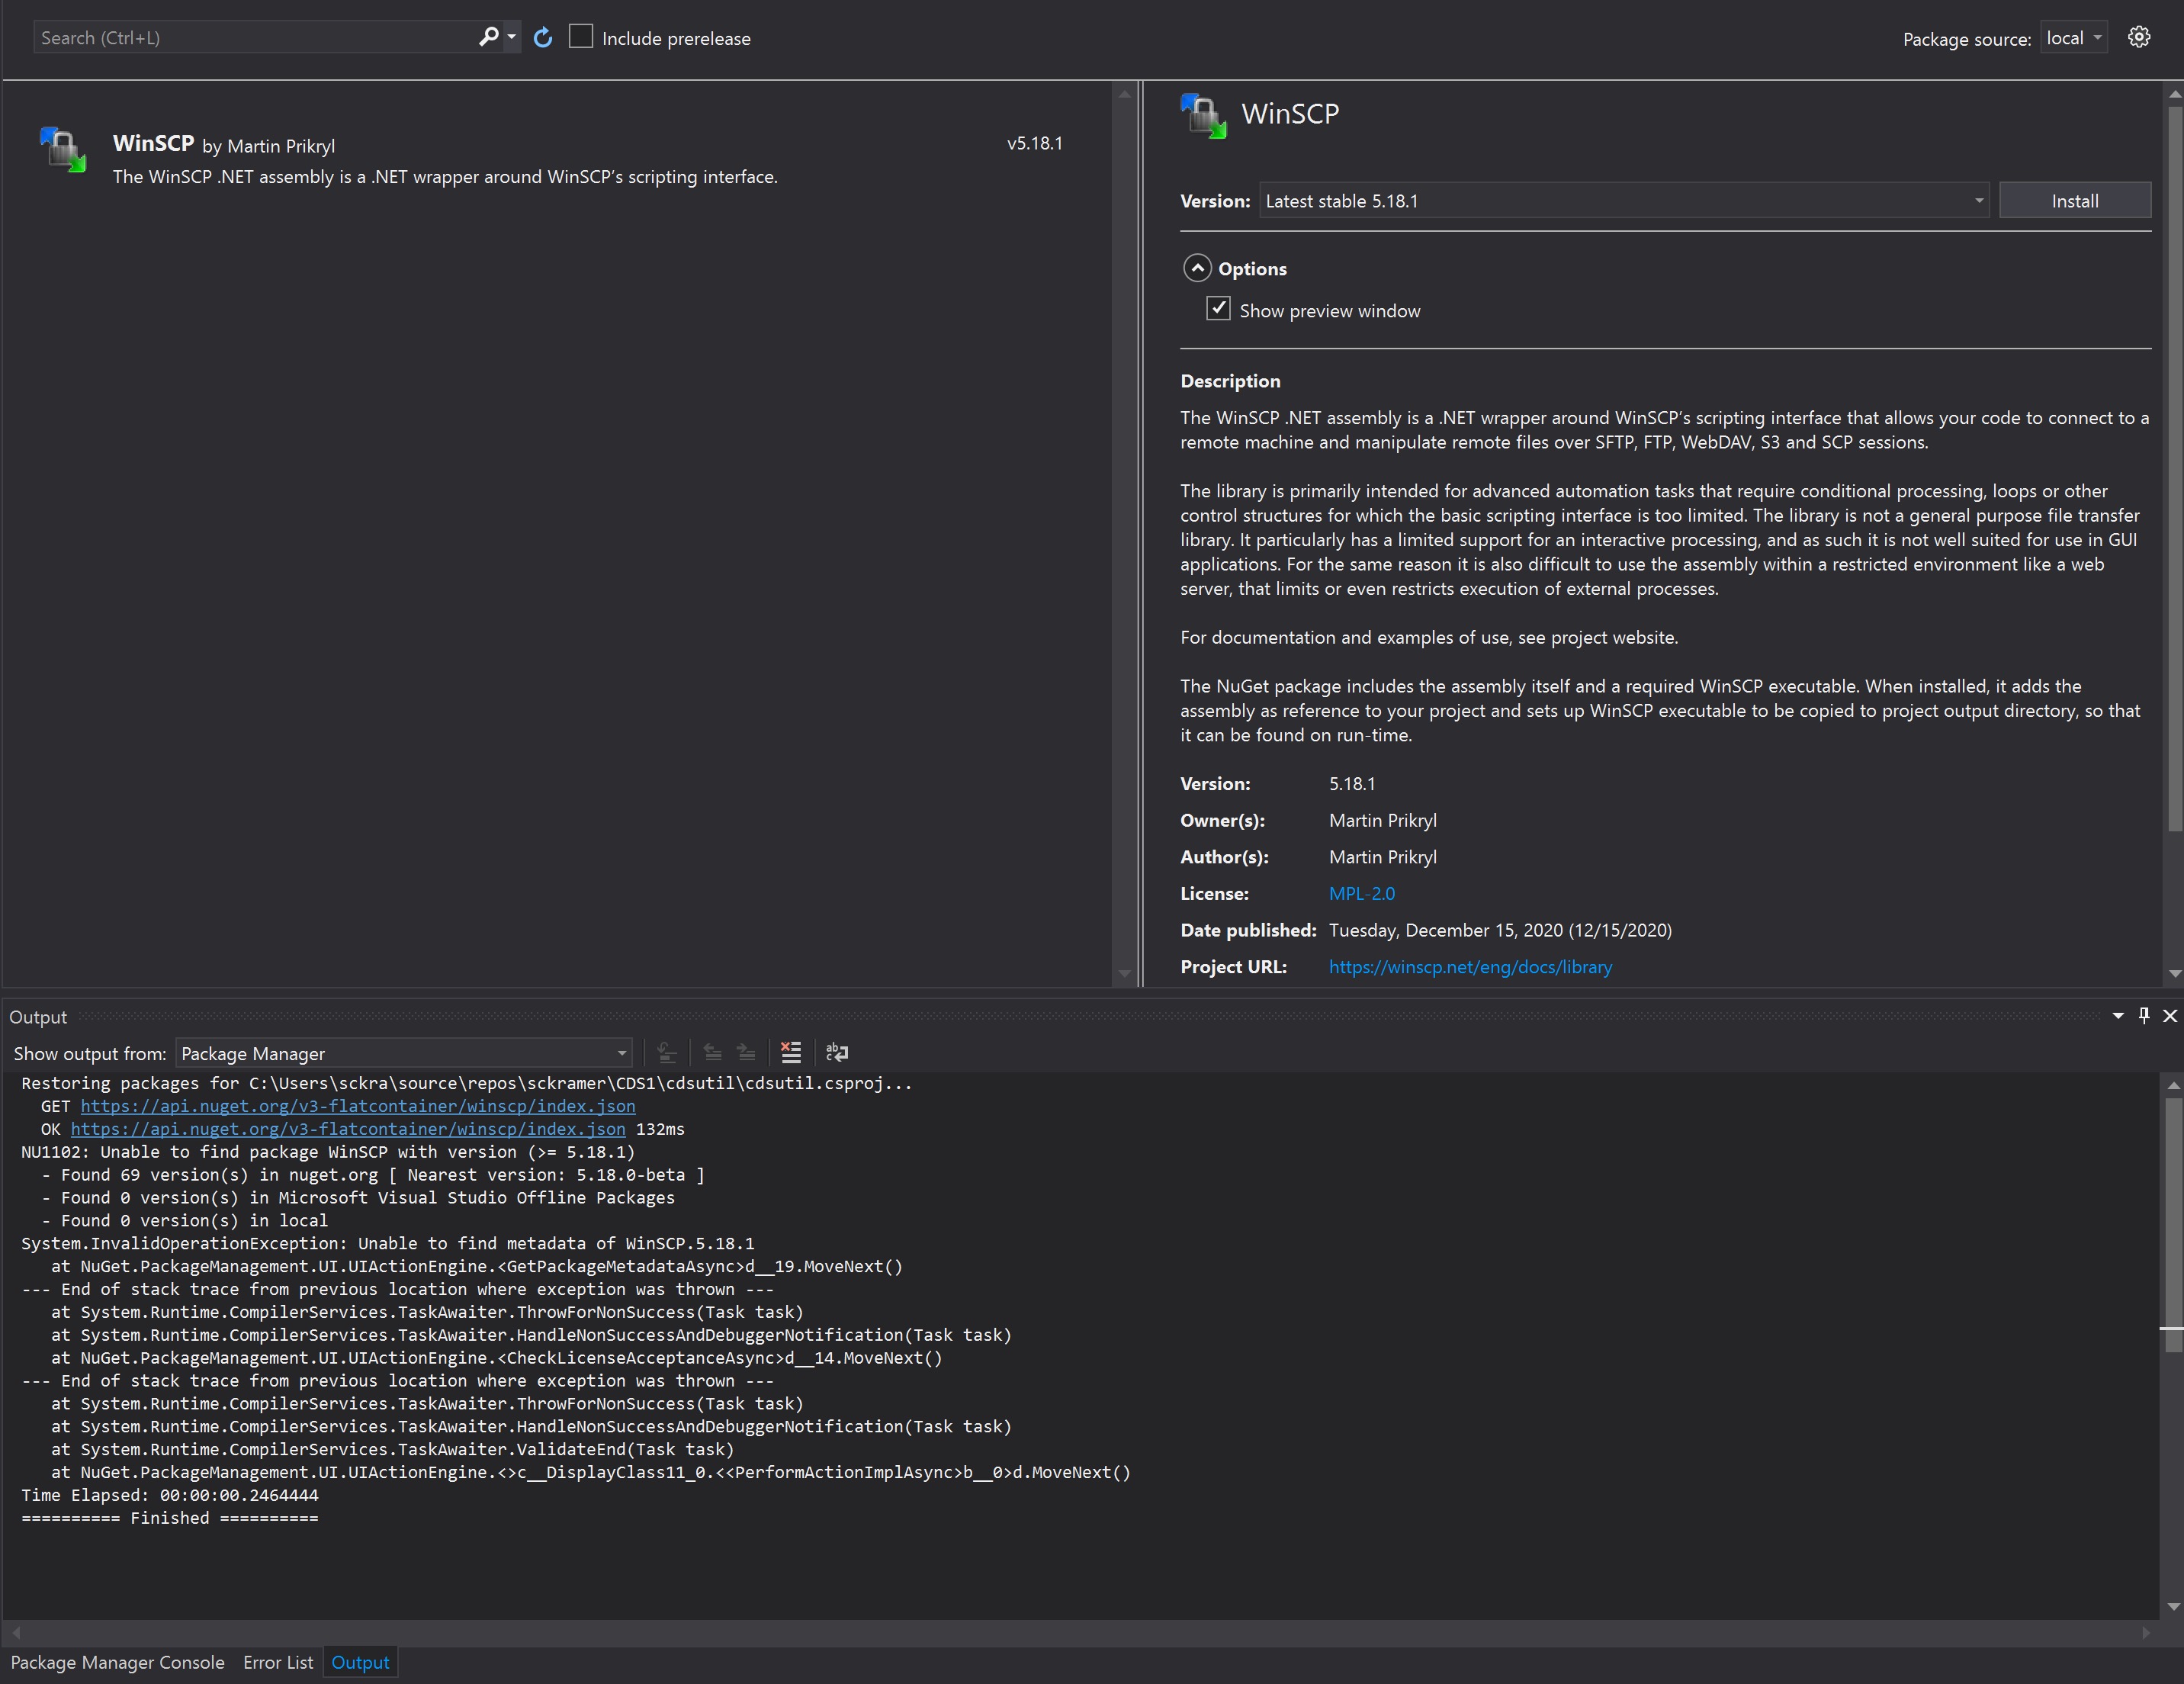Click the search magnifier icon
The width and height of the screenshot is (2184, 1684).
point(488,37)
